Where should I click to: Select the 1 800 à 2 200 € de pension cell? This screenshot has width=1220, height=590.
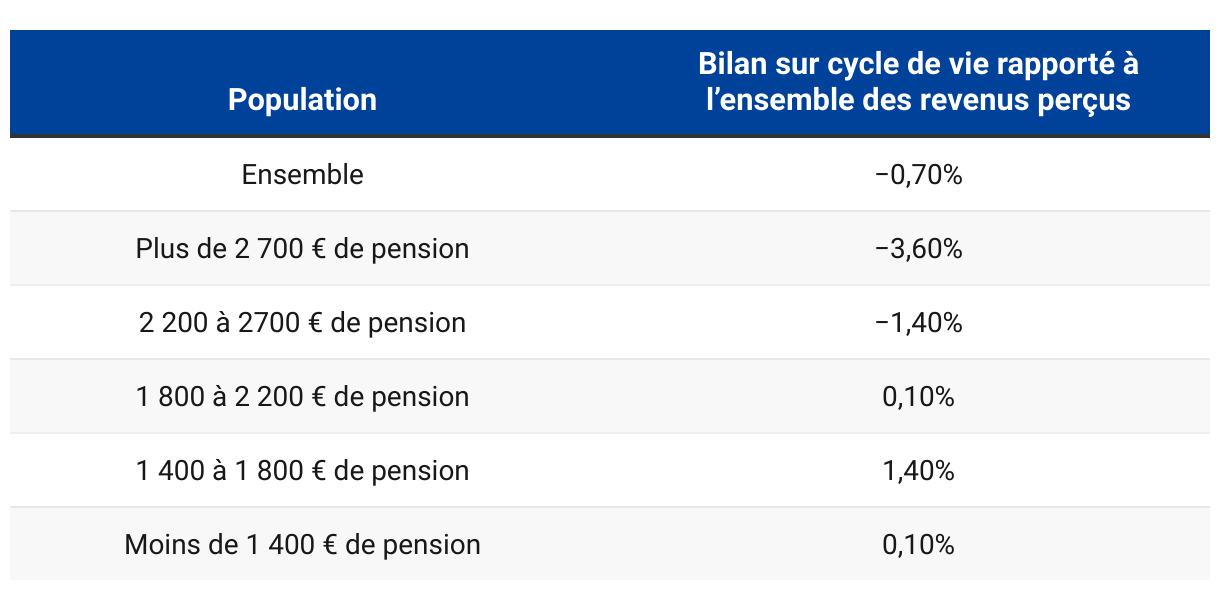(302, 396)
